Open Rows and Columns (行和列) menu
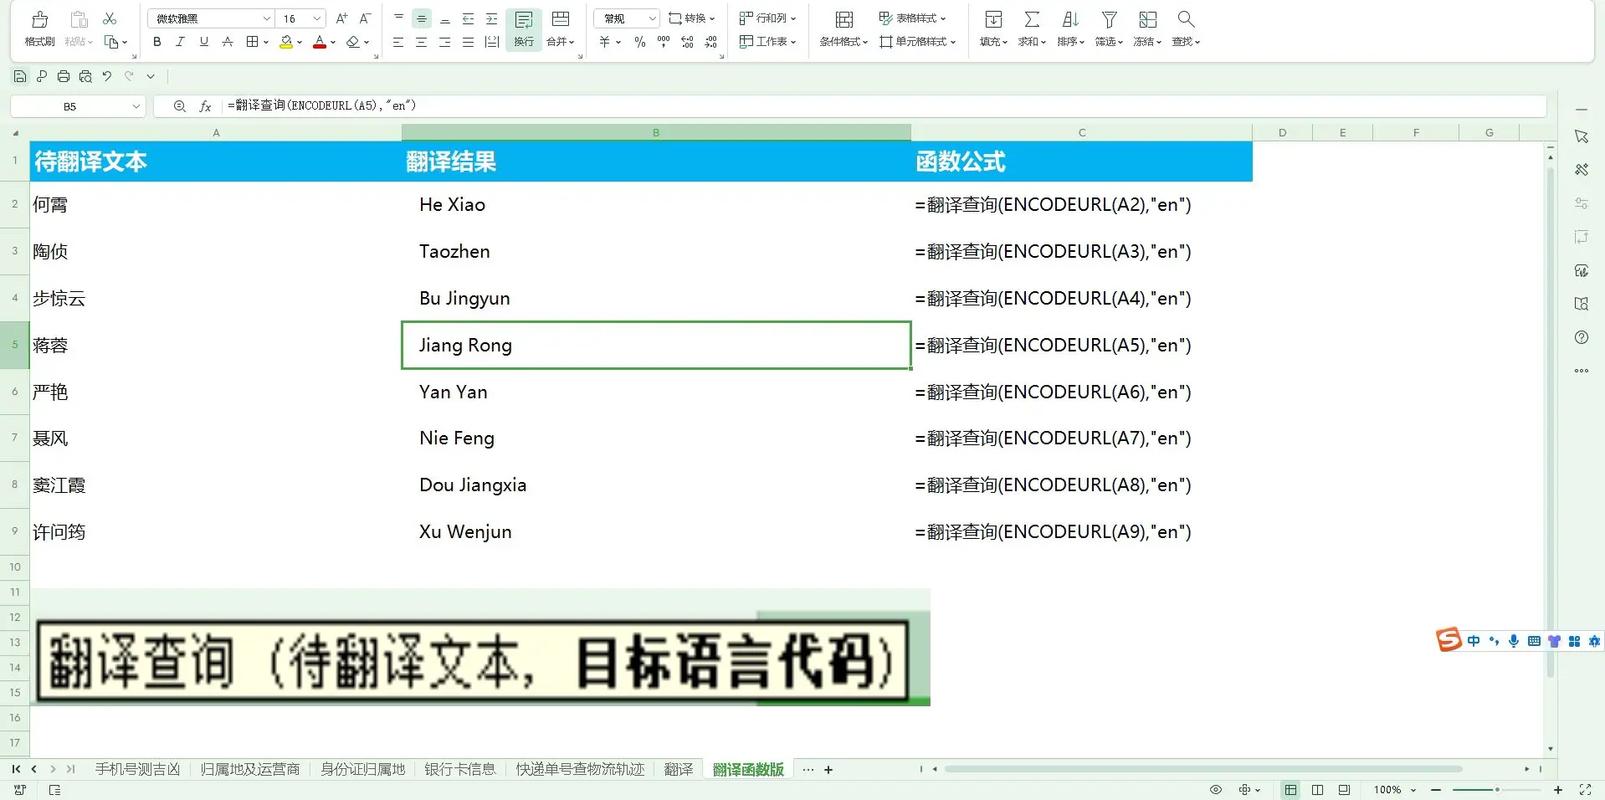 click(x=768, y=19)
